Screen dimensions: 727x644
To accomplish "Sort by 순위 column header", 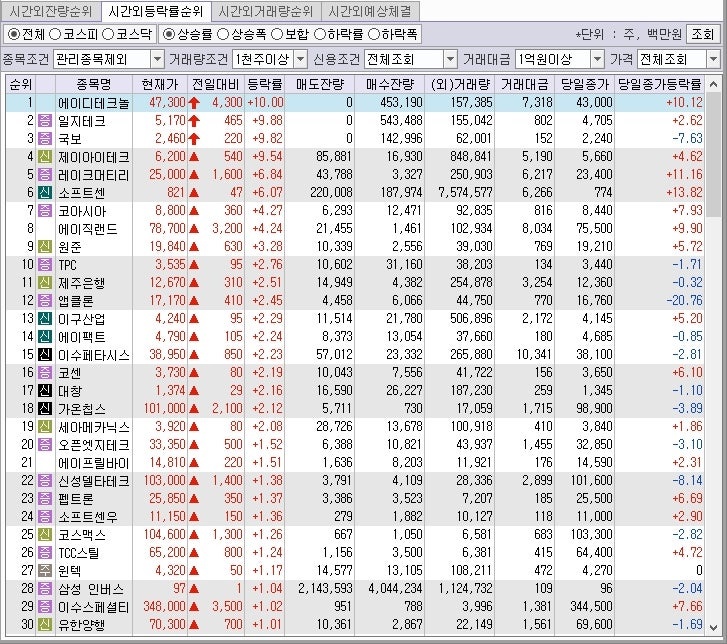I will [21, 84].
